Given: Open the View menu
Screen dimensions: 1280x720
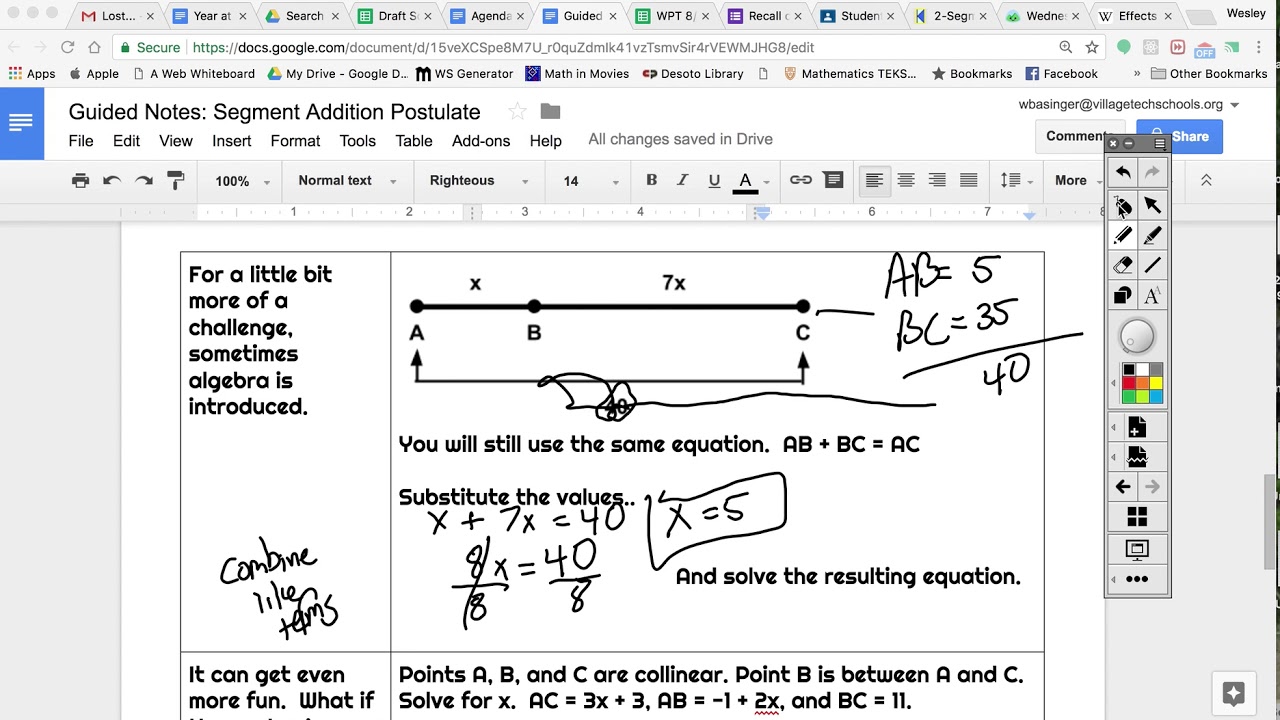Looking at the screenshot, I should coord(176,141).
